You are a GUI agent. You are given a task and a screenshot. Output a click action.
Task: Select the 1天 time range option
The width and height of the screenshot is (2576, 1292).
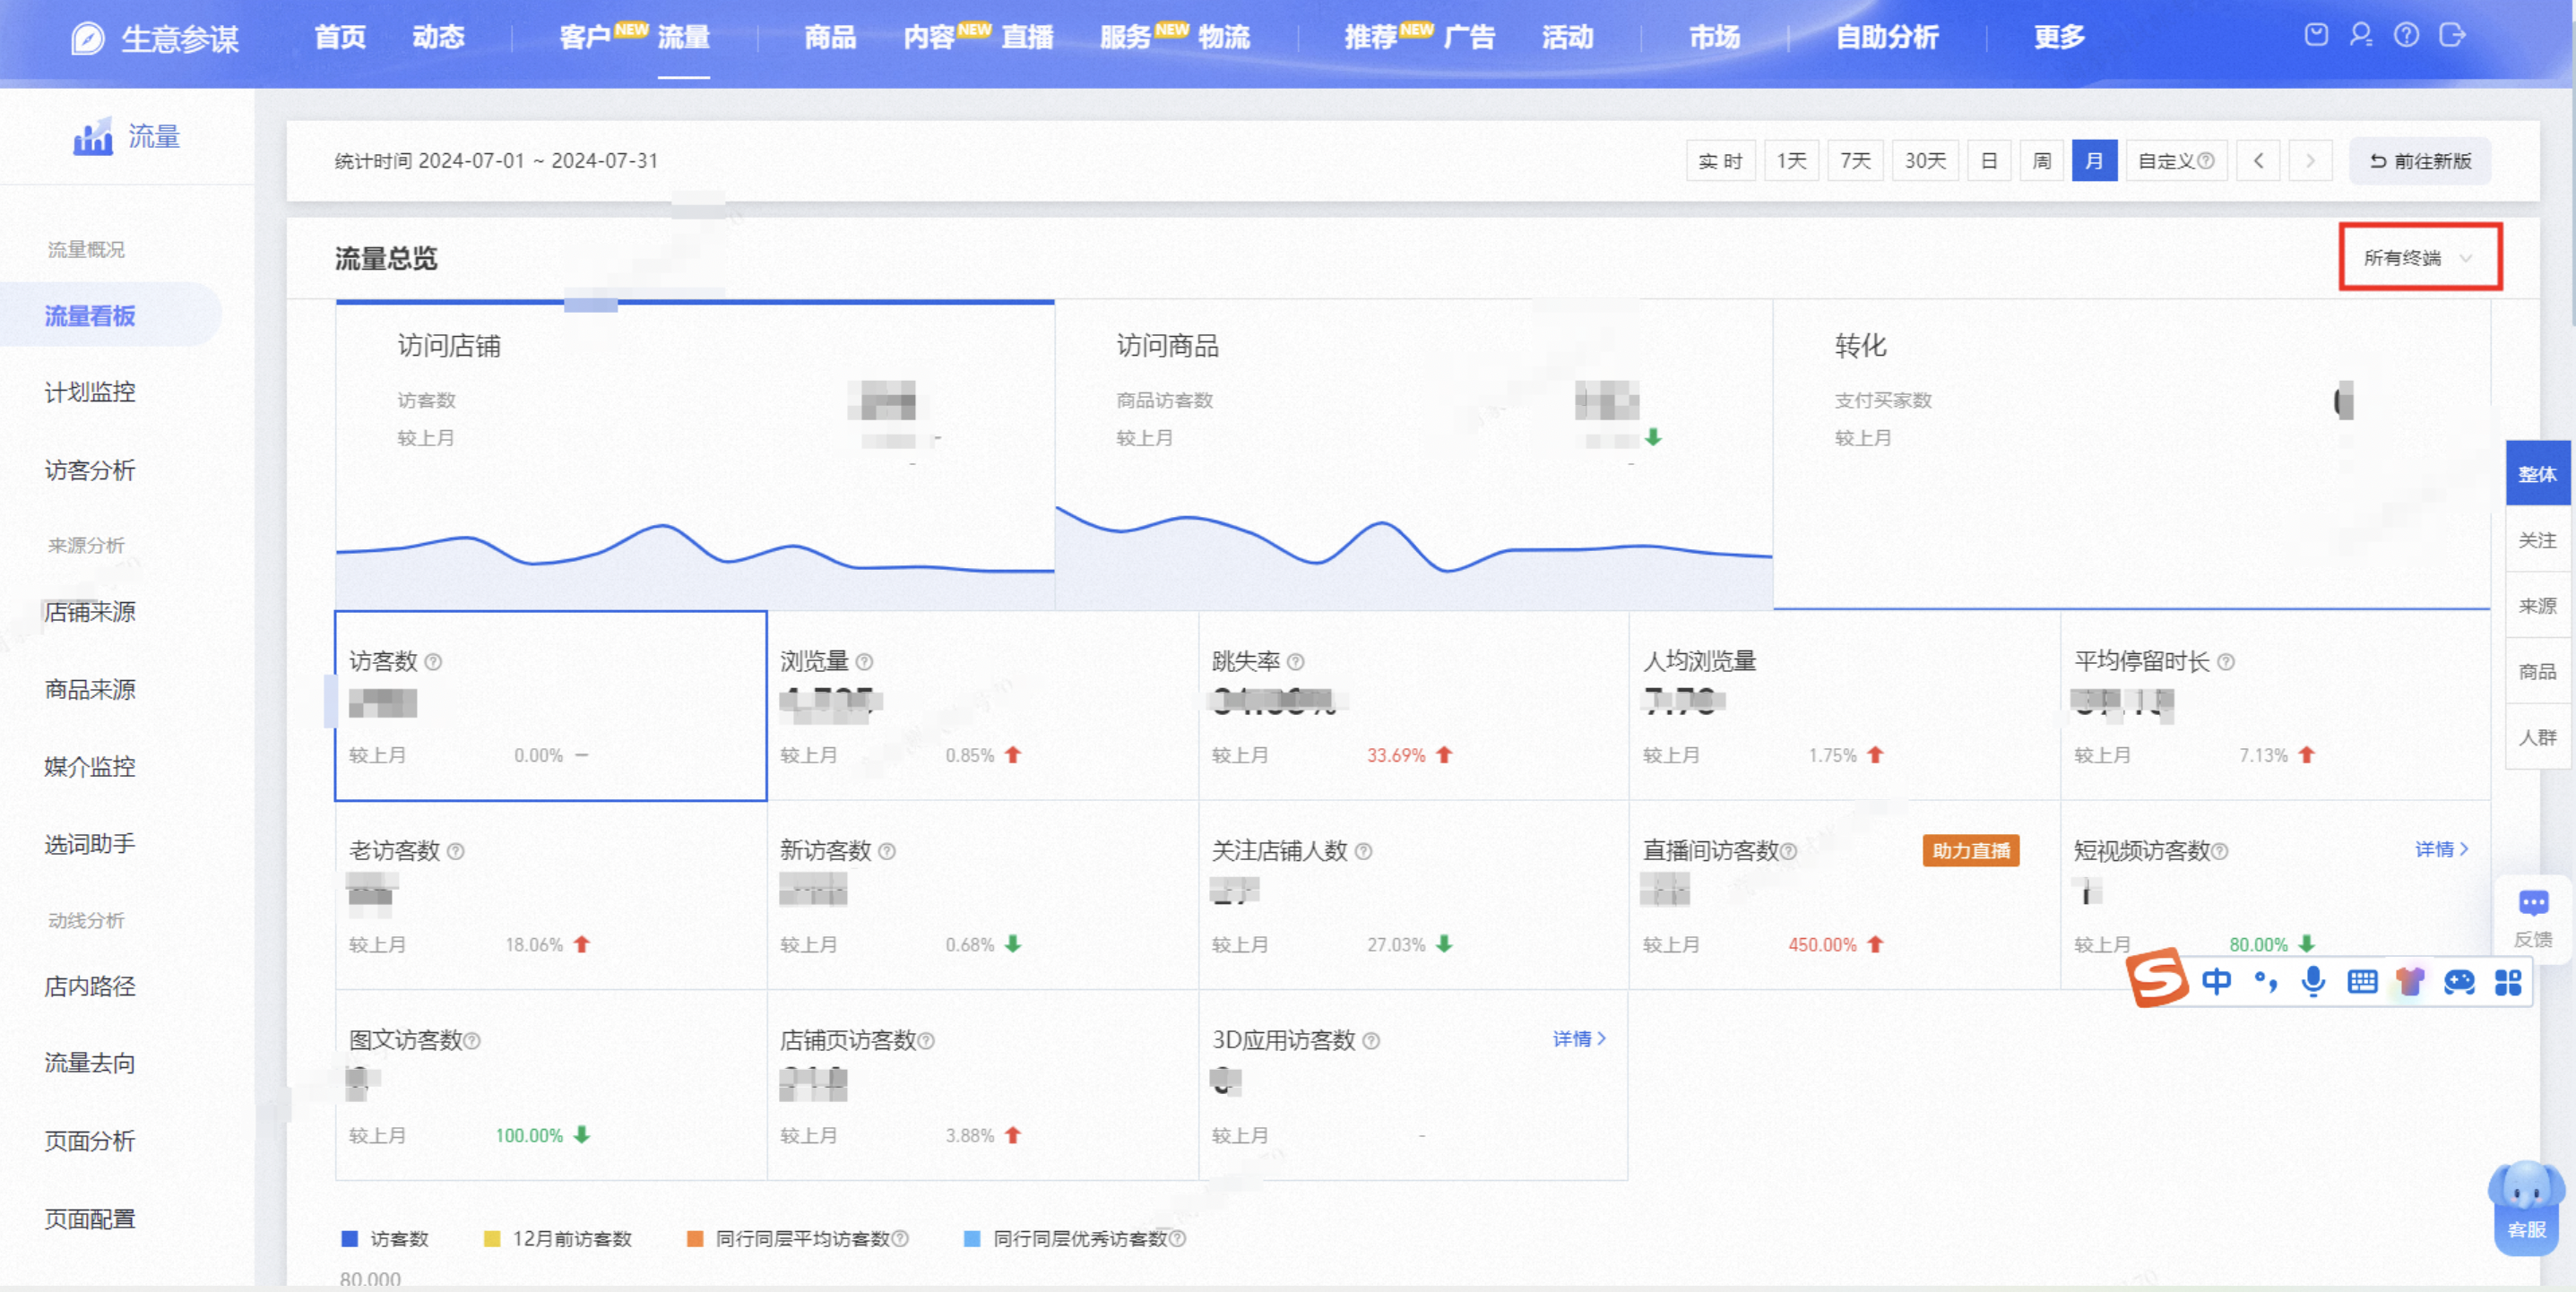tap(1791, 161)
